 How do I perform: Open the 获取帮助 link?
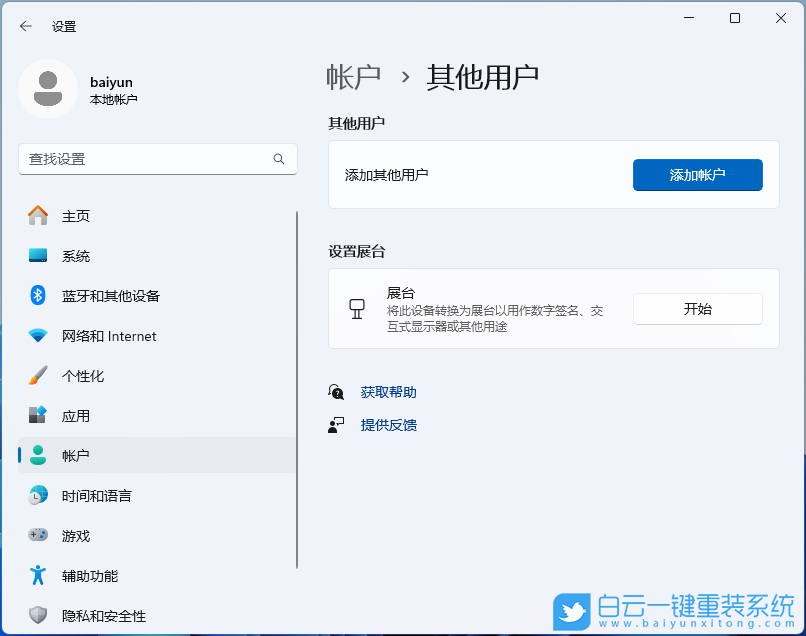pyautogui.click(x=388, y=392)
